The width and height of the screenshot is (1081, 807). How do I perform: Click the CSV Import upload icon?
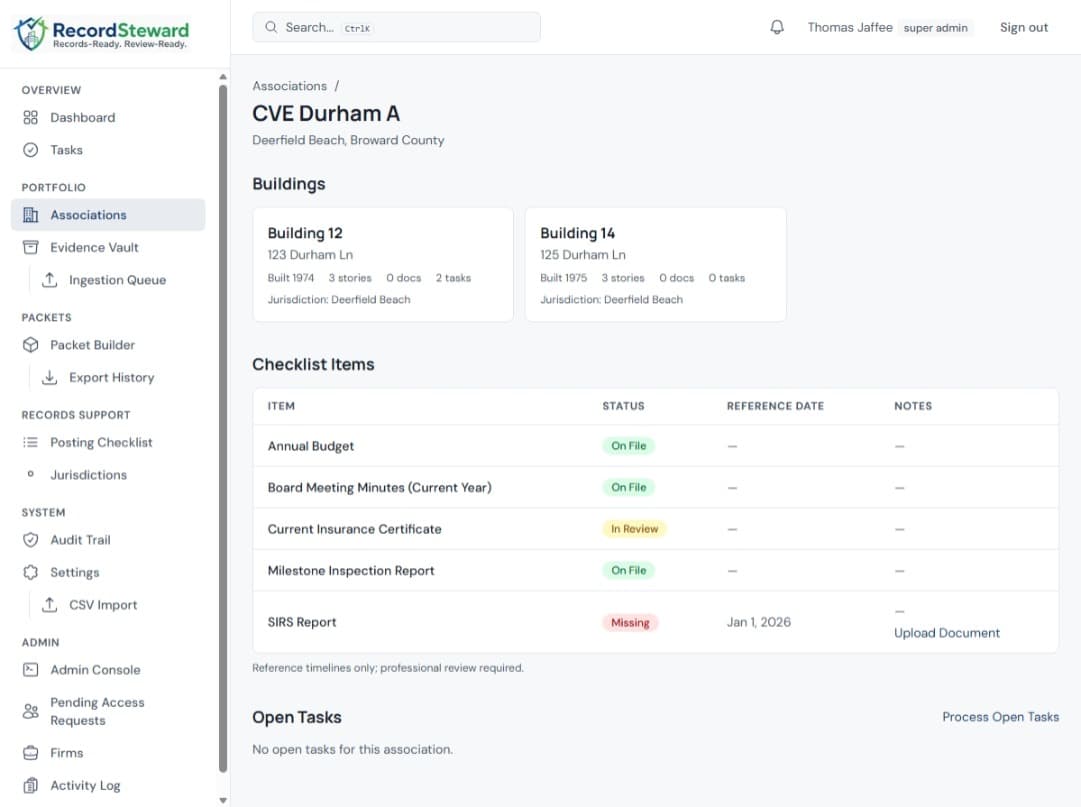point(50,605)
